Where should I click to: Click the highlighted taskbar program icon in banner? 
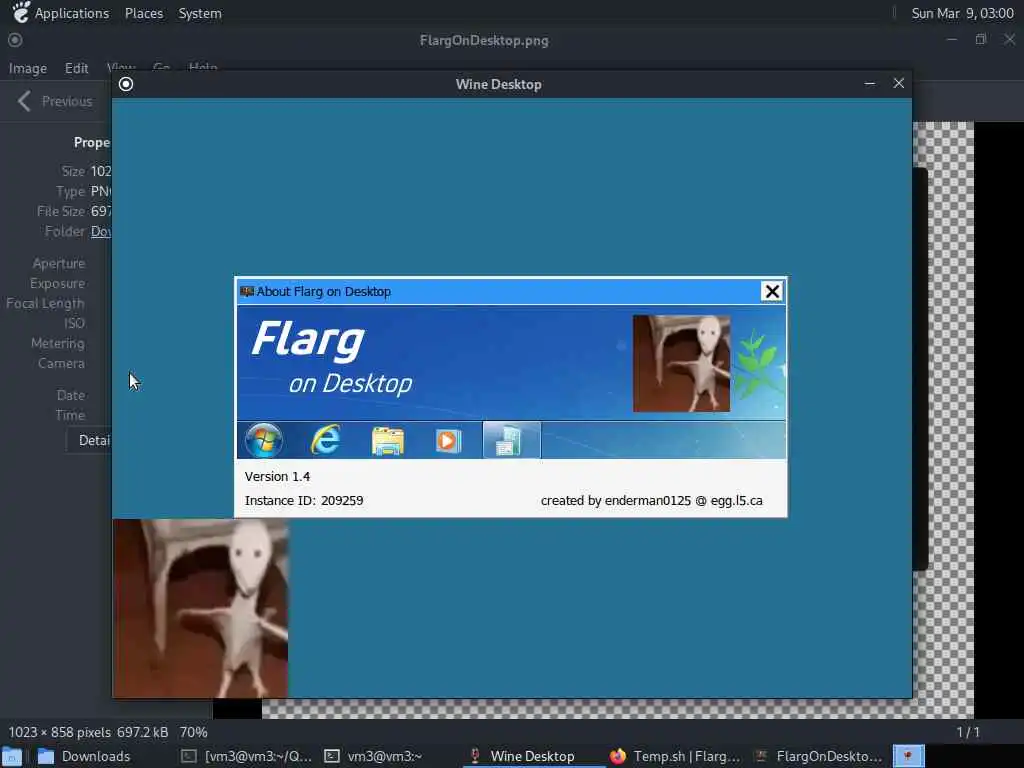[511, 440]
